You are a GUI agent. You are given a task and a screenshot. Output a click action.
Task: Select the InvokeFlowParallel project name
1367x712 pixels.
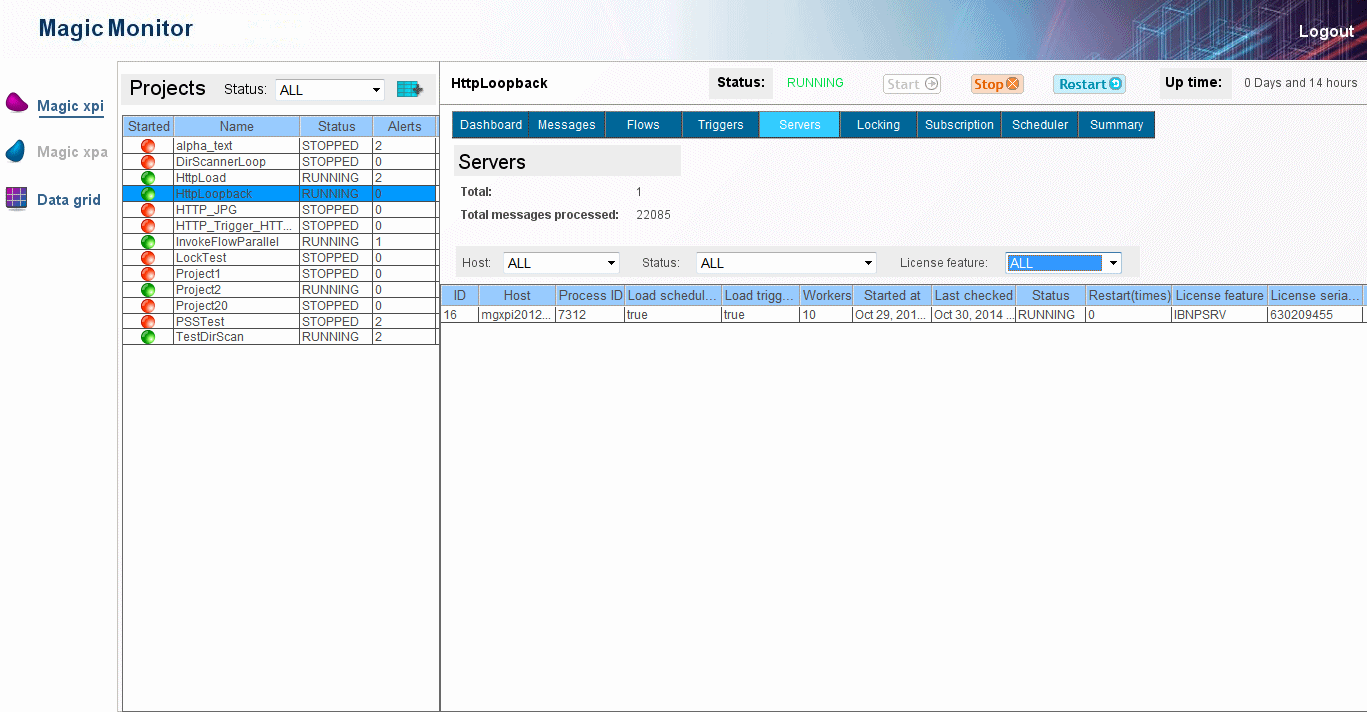[227, 242]
